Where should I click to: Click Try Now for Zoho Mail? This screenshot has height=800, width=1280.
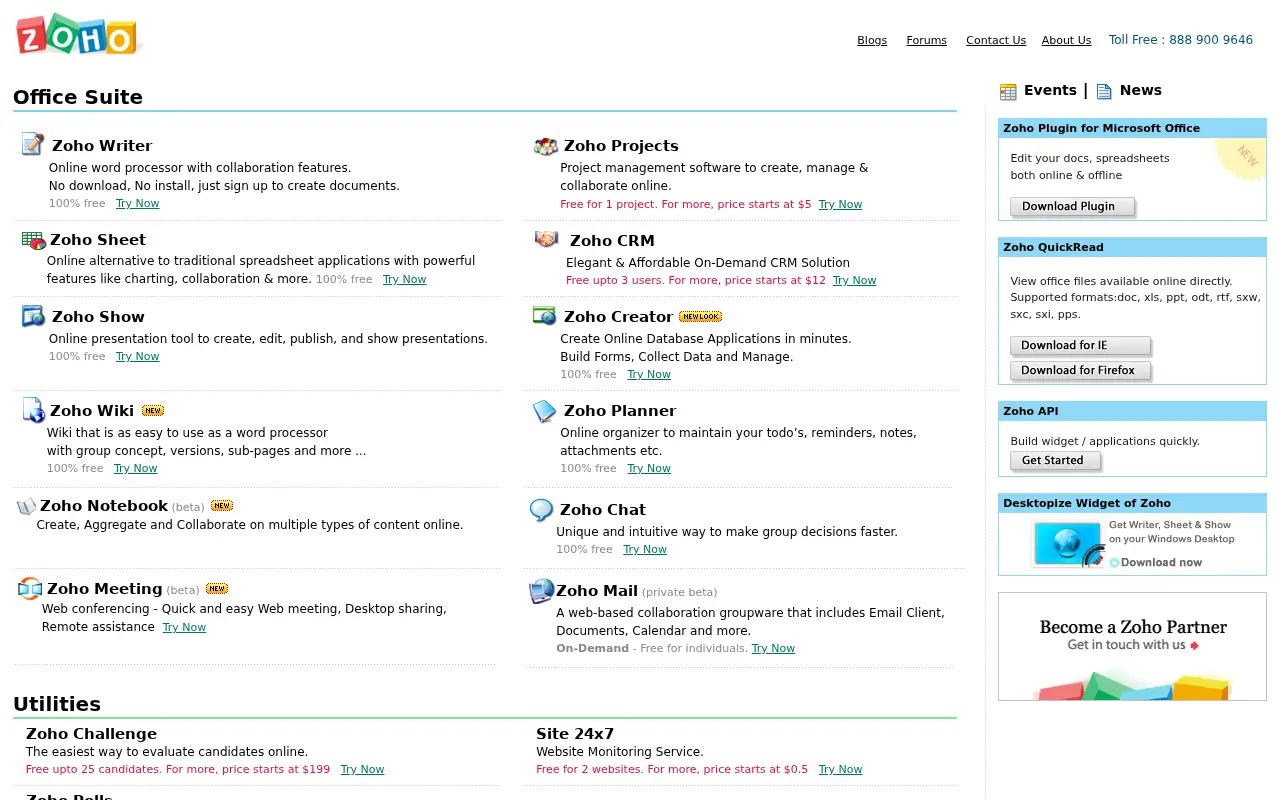pyautogui.click(x=773, y=648)
